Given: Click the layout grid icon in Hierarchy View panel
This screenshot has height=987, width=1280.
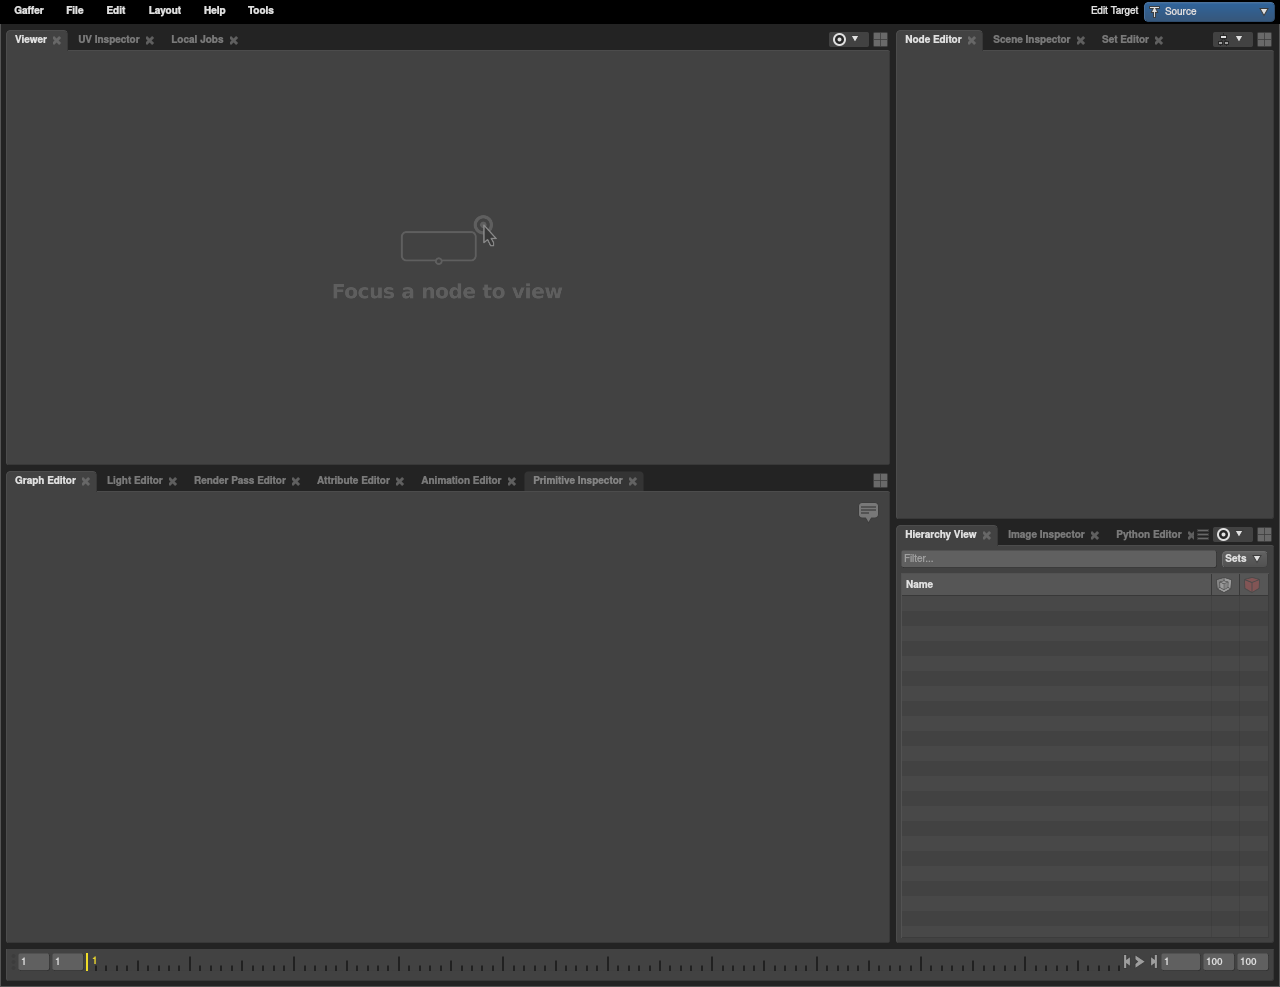Looking at the screenshot, I should tap(1264, 534).
